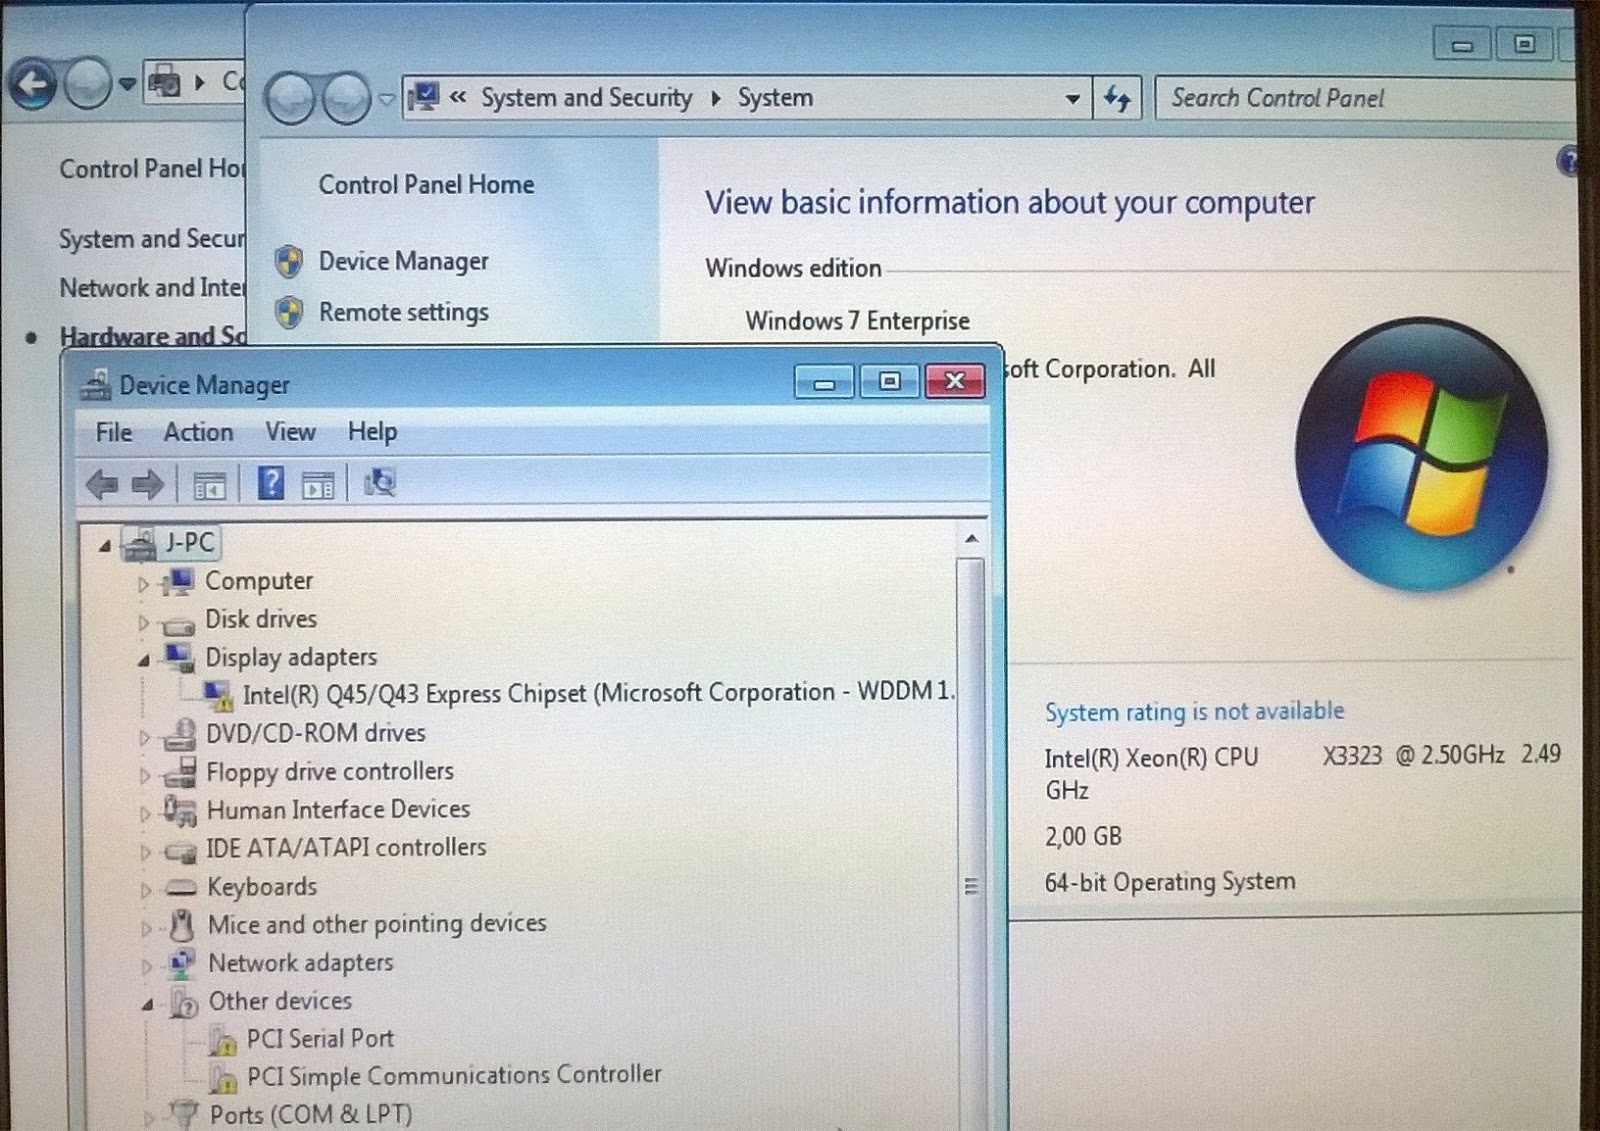Open the Action menu
Screen dimensions: 1600x1131
[198, 433]
